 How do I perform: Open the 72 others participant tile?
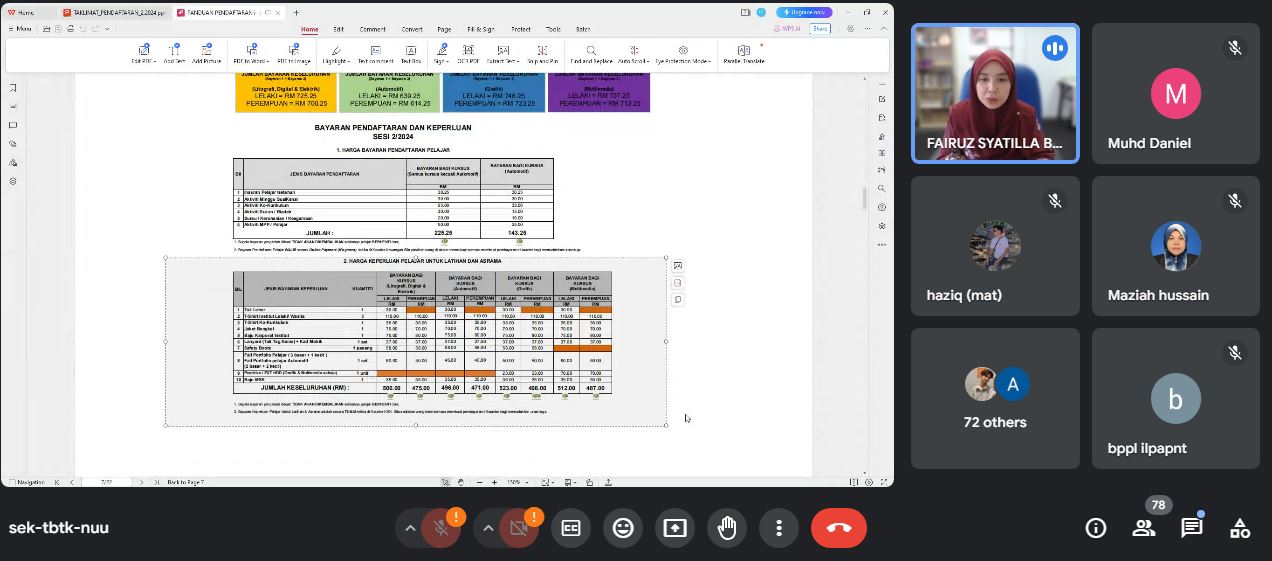996,398
